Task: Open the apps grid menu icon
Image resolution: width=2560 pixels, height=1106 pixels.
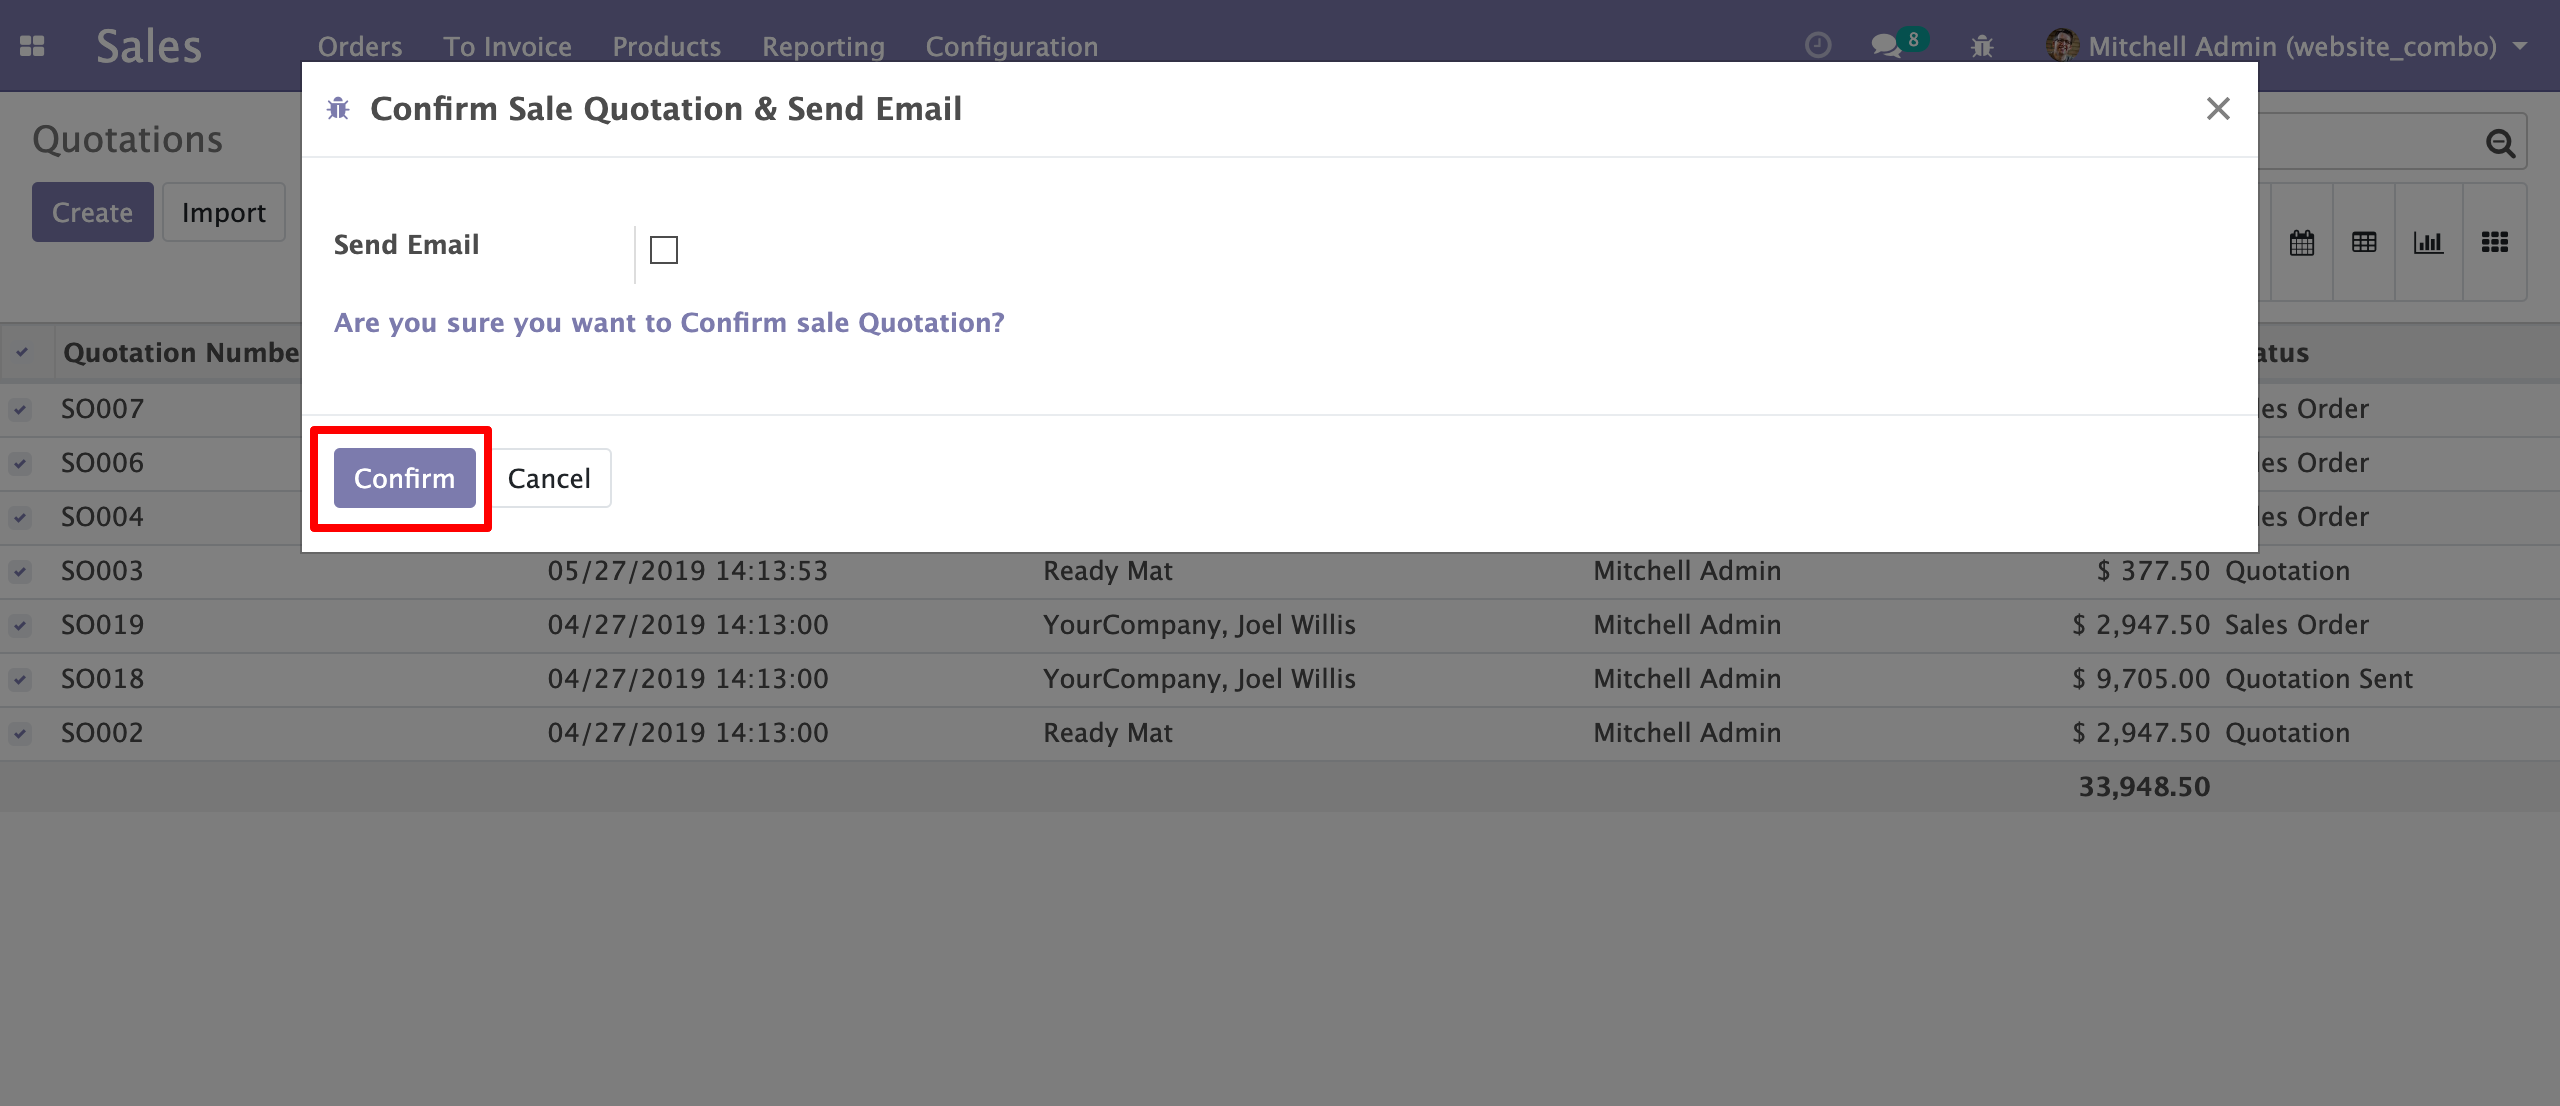Action: click(x=32, y=46)
